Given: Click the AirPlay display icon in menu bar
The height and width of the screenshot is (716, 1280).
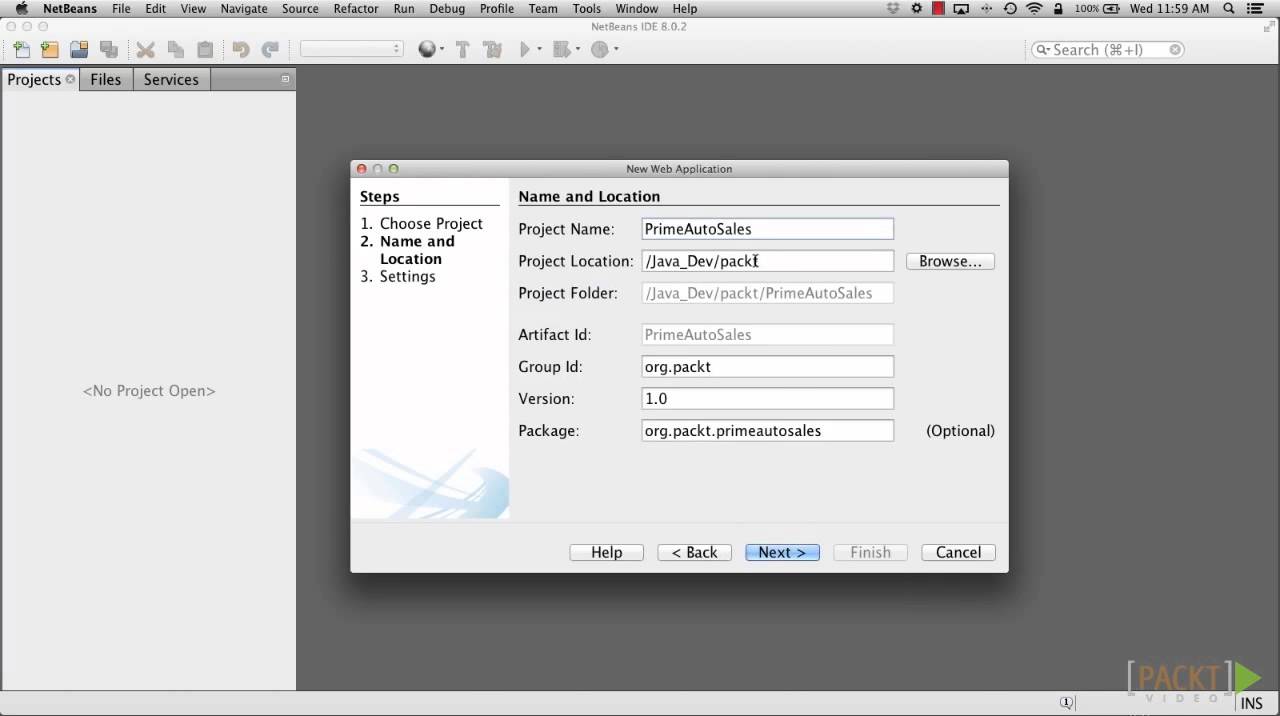Looking at the screenshot, I should [x=961, y=9].
